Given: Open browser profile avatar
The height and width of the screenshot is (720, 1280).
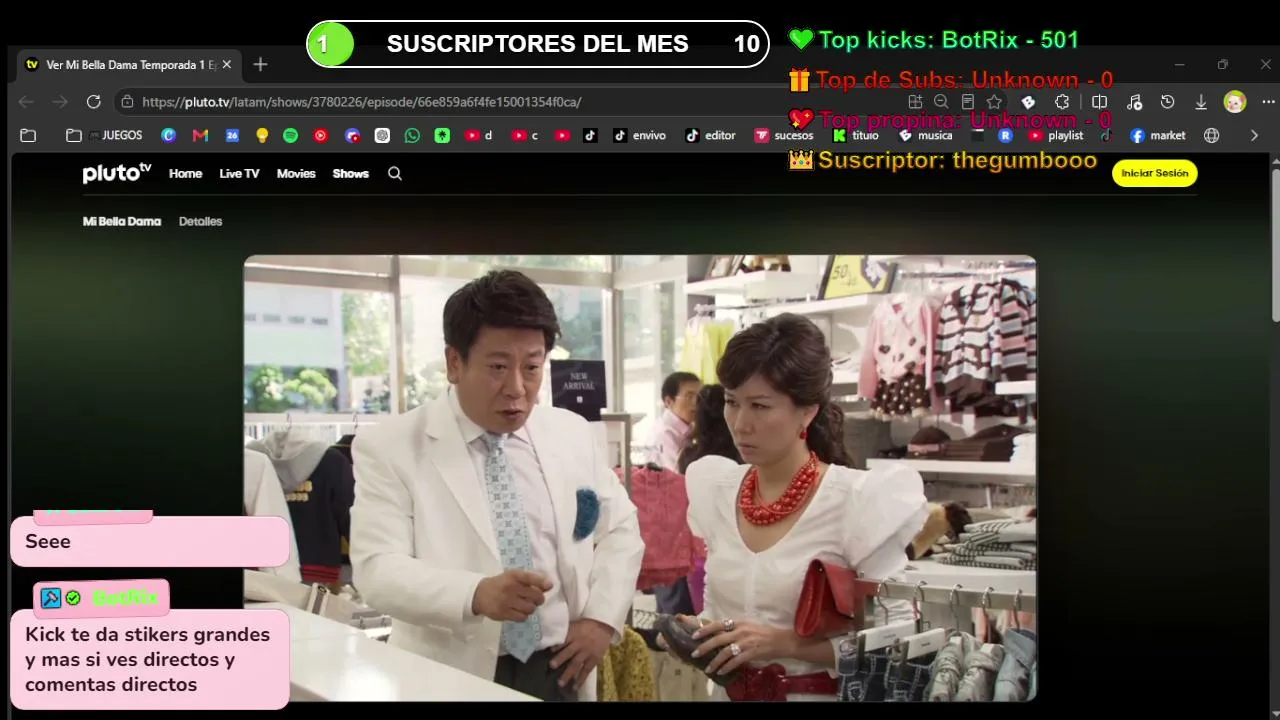Looking at the screenshot, I should pyautogui.click(x=1235, y=102).
